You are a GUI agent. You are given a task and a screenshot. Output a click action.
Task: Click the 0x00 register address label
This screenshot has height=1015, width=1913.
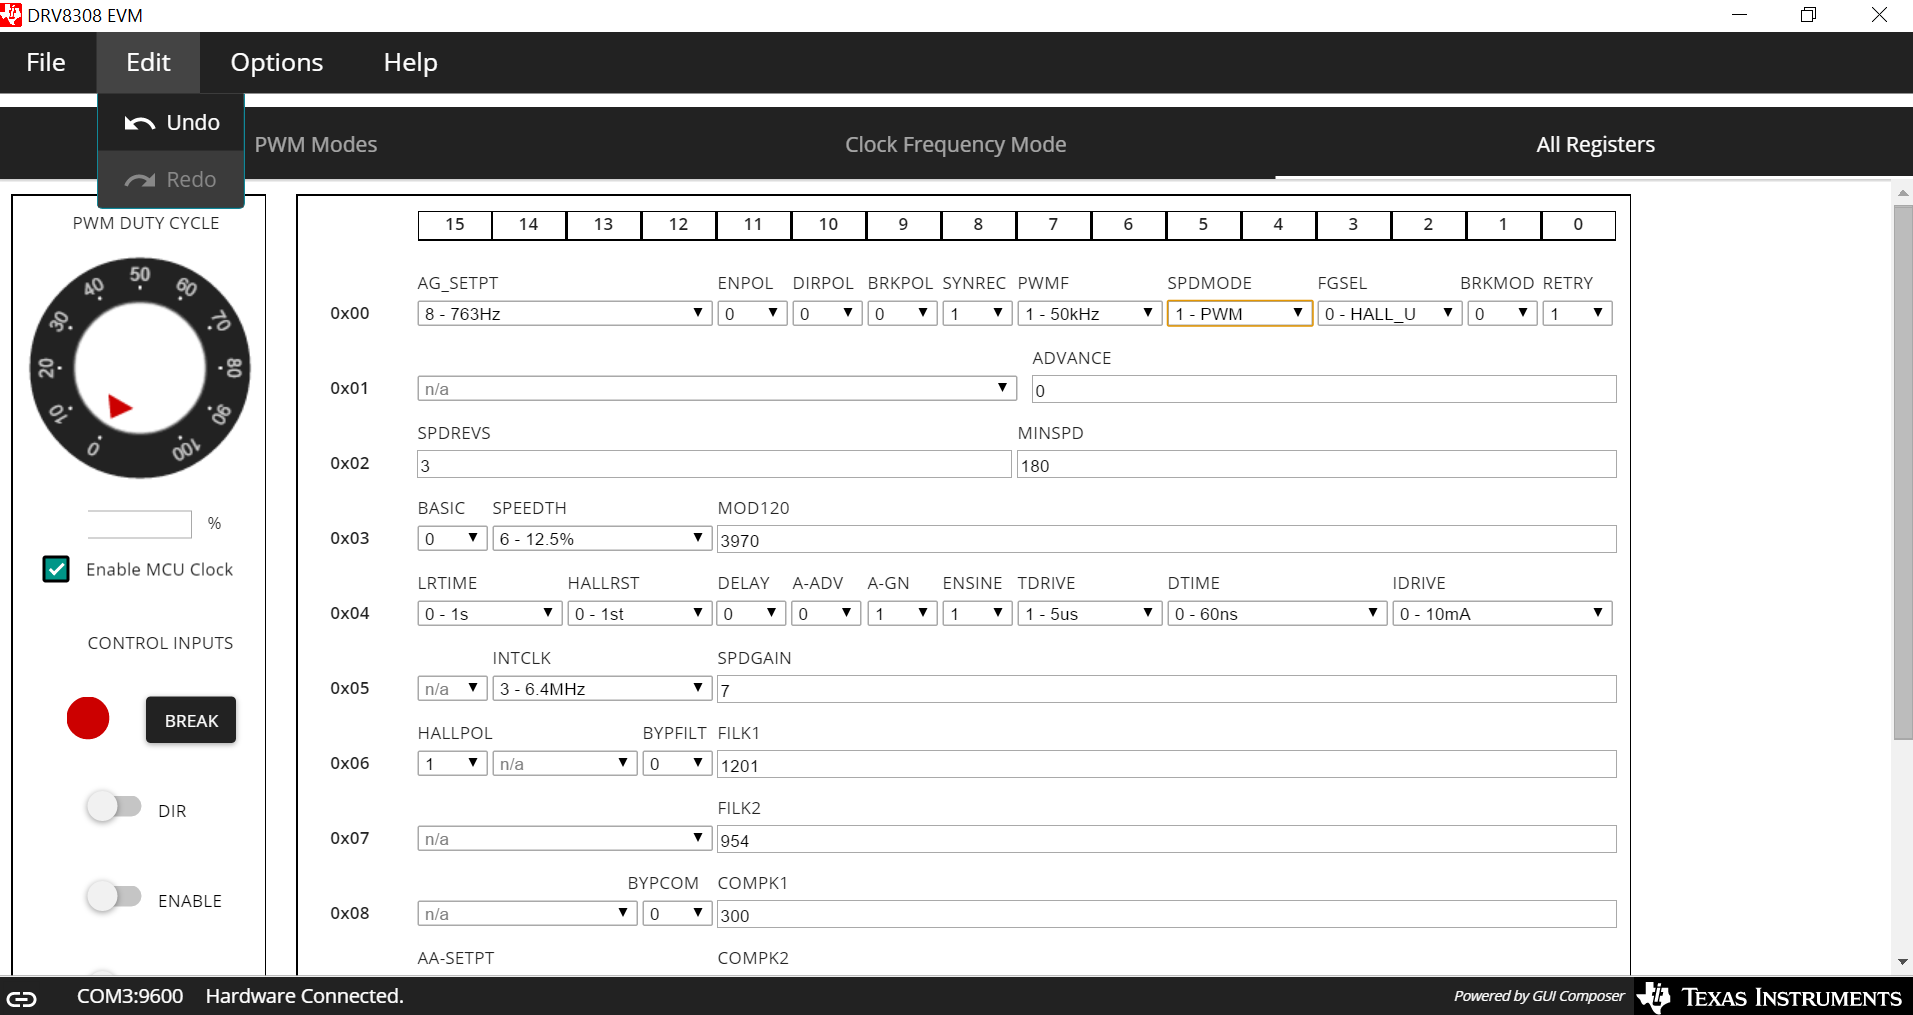point(350,313)
